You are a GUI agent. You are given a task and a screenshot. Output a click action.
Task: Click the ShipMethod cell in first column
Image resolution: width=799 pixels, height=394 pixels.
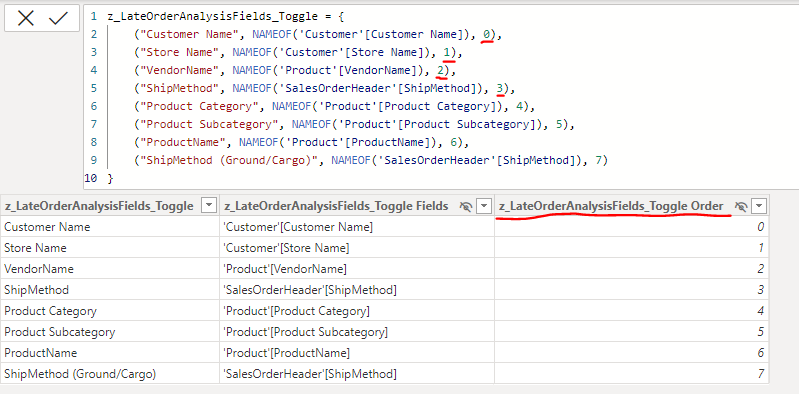point(110,290)
